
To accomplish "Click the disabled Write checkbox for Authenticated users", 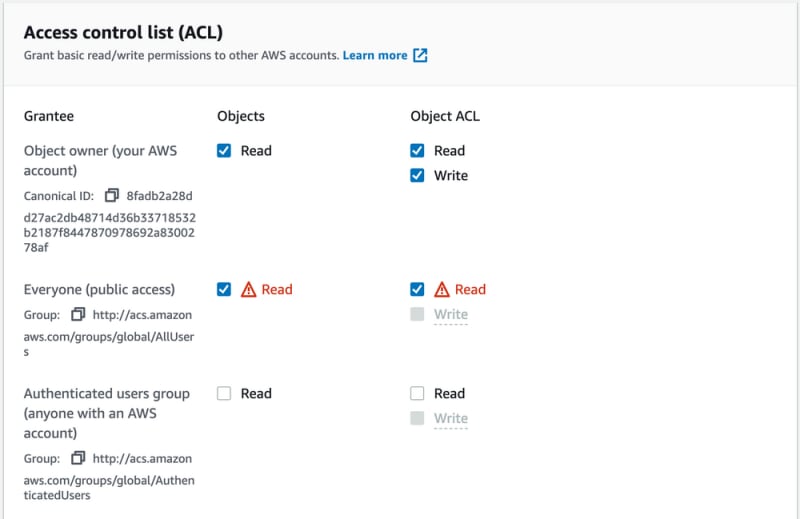I will (x=417, y=418).
